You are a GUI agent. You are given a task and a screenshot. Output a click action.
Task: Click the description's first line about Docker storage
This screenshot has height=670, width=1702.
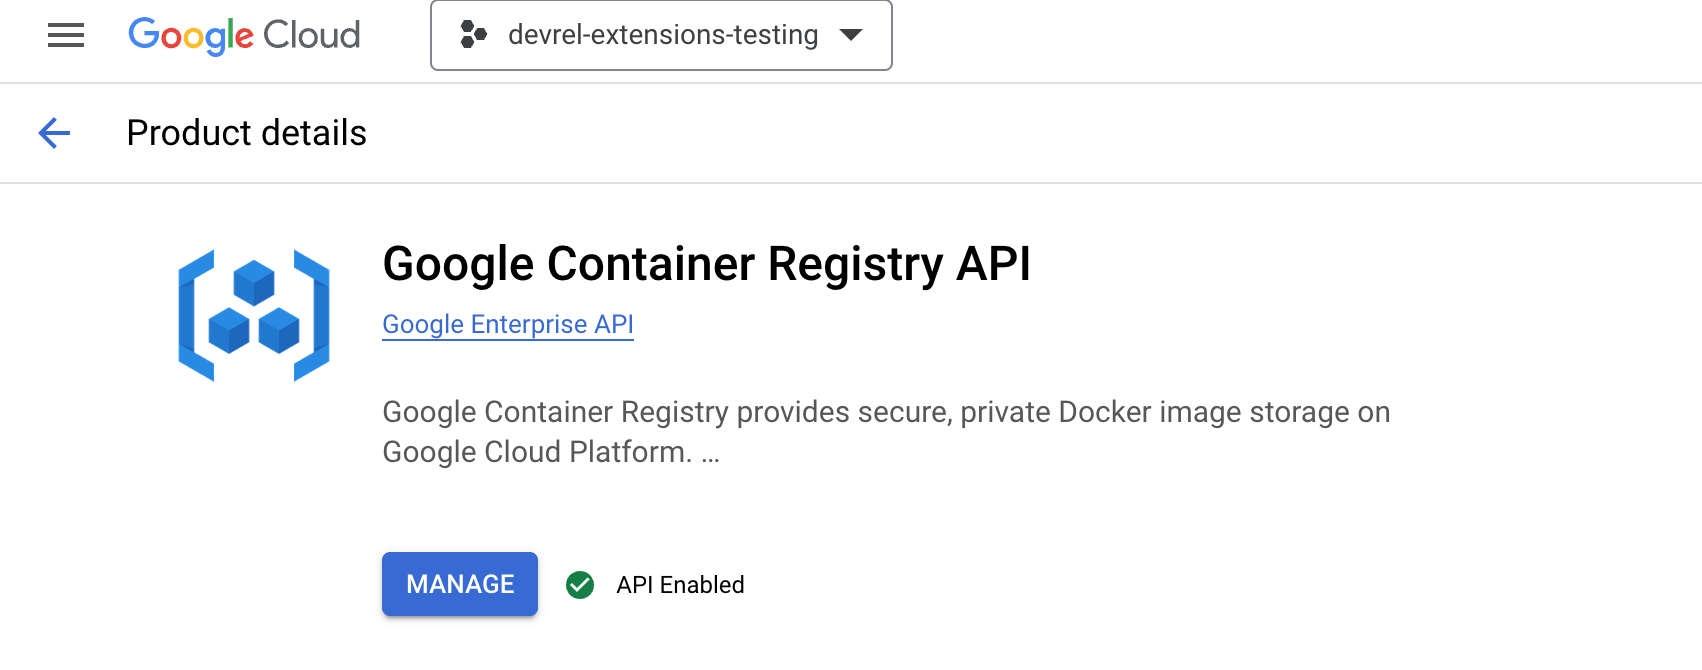point(886,412)
